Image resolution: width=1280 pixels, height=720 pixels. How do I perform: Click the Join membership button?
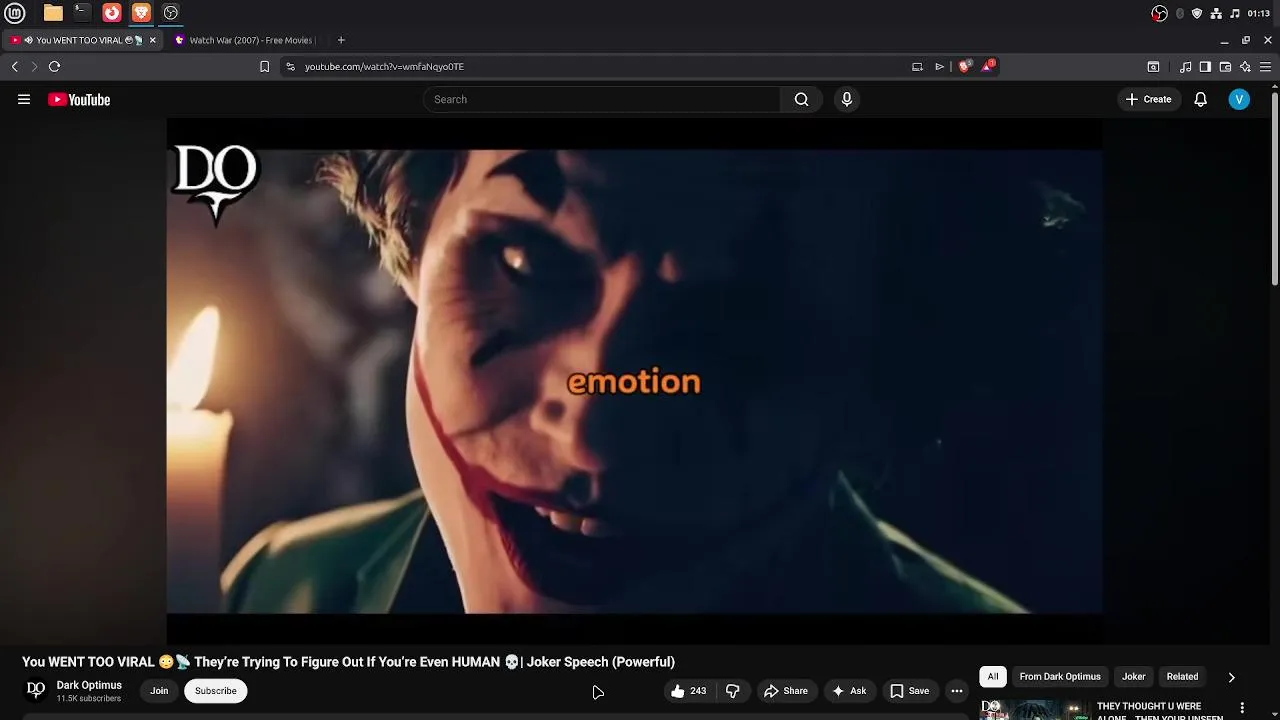(159, 691)
